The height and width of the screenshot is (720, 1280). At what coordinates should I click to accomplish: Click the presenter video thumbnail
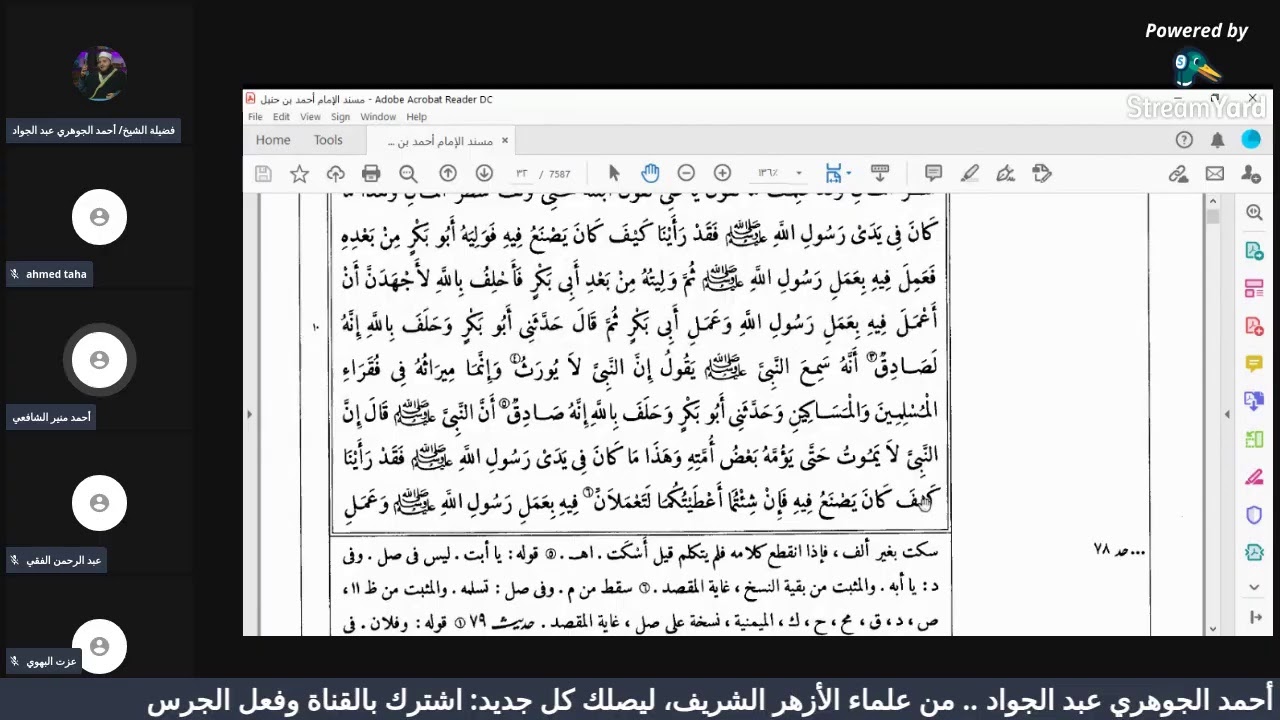99,73
